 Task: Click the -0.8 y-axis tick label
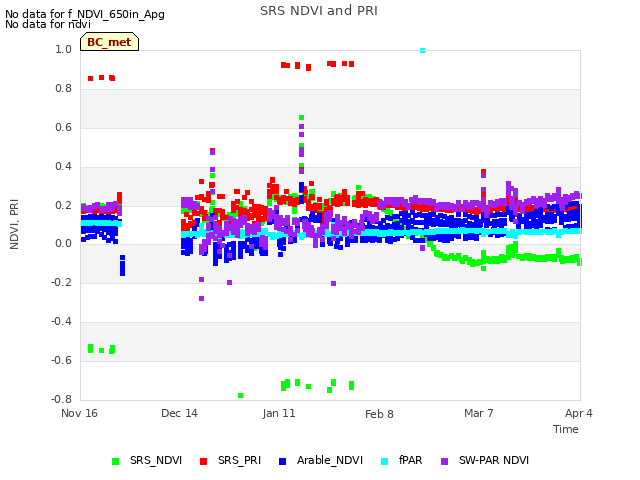point(61,399)
